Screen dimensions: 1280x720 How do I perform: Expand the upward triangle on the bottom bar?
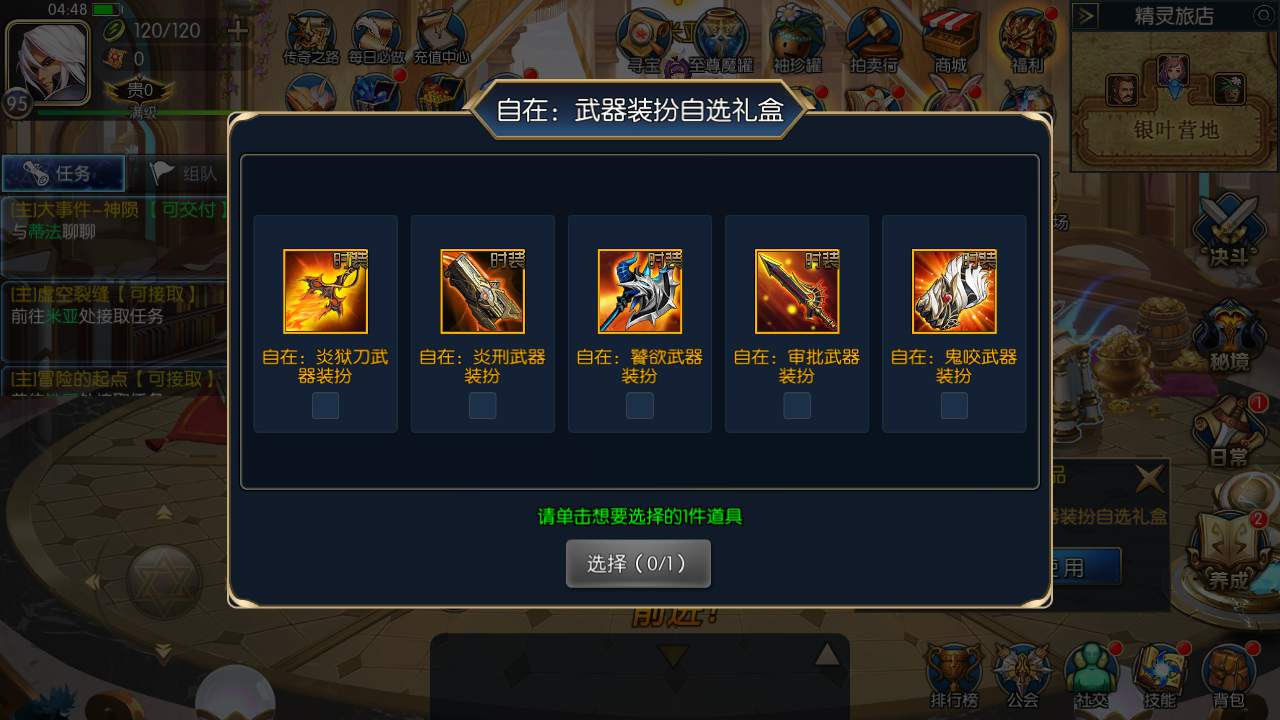pyautogui.click(x=826, y=655)
